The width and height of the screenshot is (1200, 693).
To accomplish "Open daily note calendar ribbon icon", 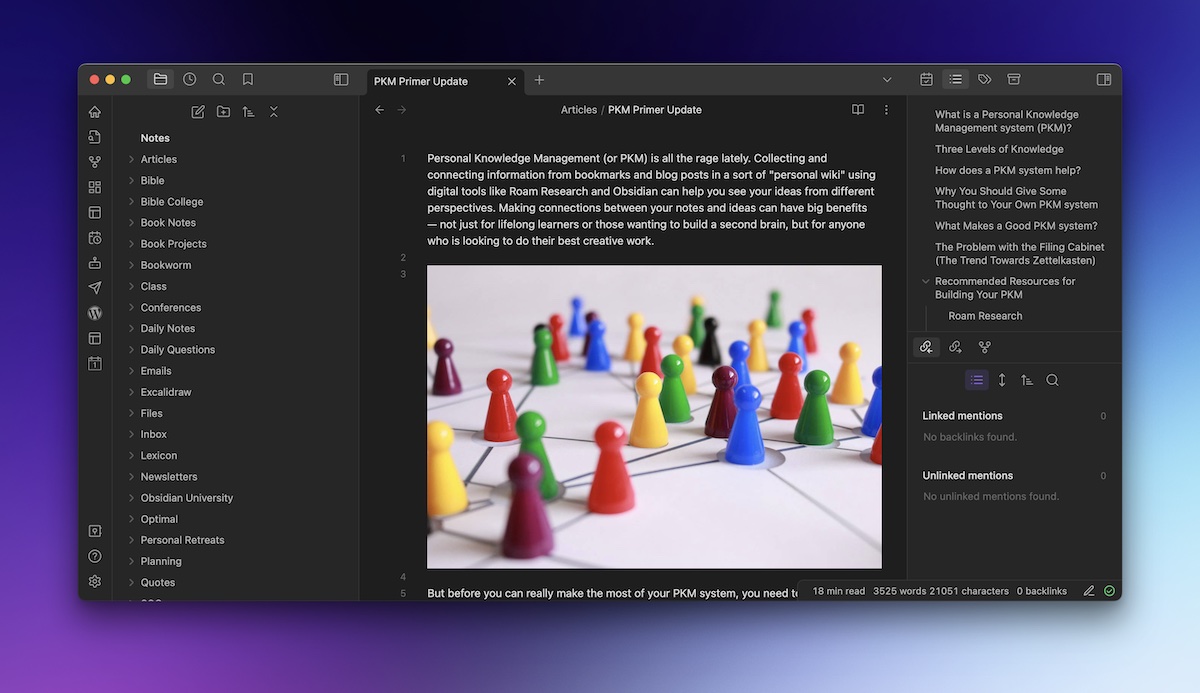I will 95,364.
